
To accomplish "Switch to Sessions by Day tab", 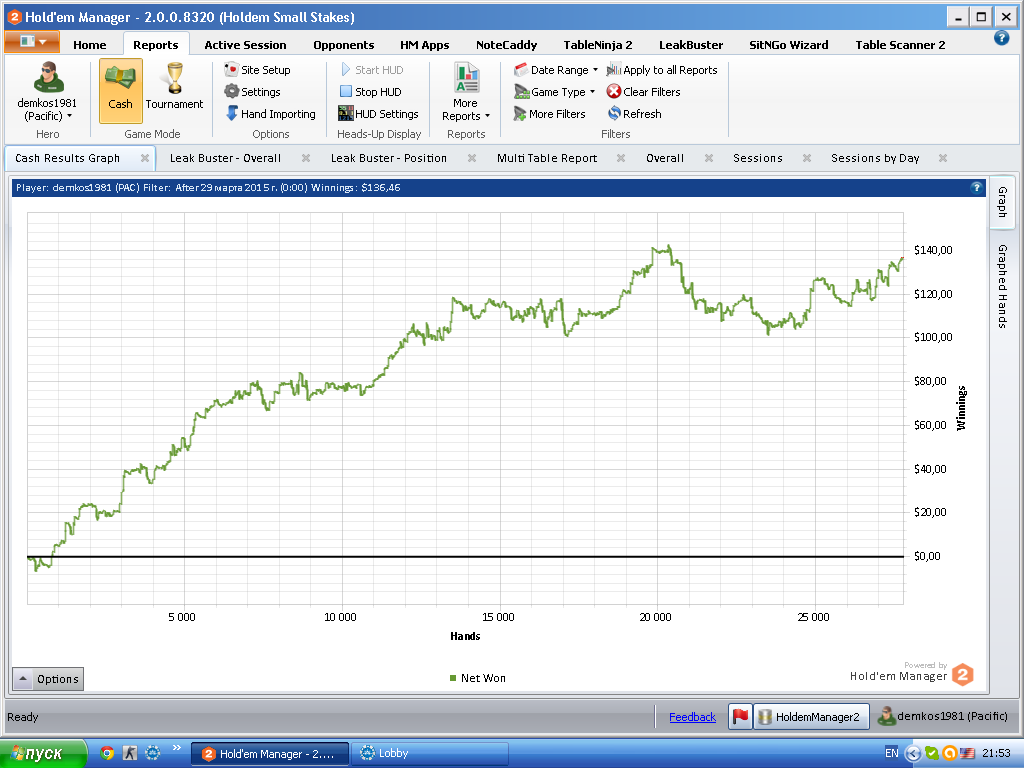I will (x=875, y=158).
